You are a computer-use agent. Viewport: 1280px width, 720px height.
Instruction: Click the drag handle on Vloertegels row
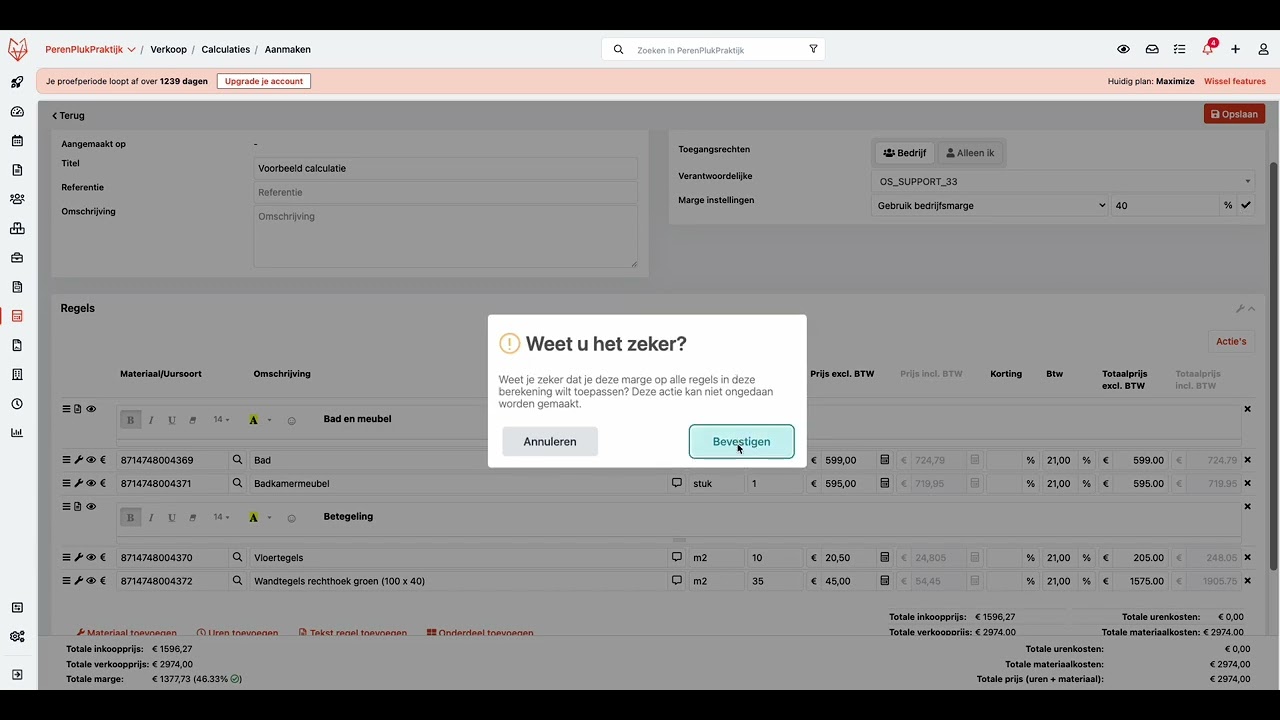coord(67,557)
